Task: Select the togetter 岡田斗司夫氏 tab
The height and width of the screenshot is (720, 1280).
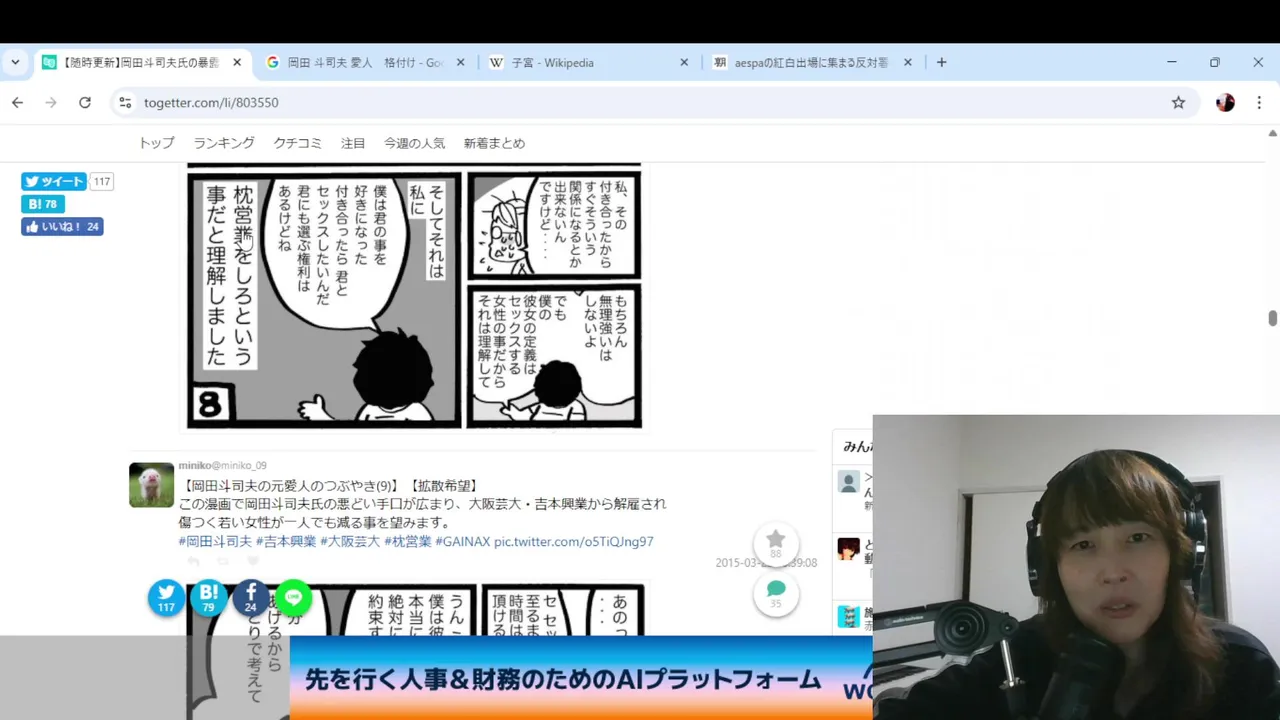Action: pos(142,62)
